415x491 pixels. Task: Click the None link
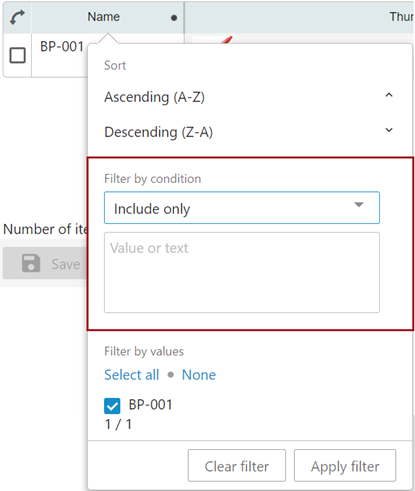click(x=199, y=375)
